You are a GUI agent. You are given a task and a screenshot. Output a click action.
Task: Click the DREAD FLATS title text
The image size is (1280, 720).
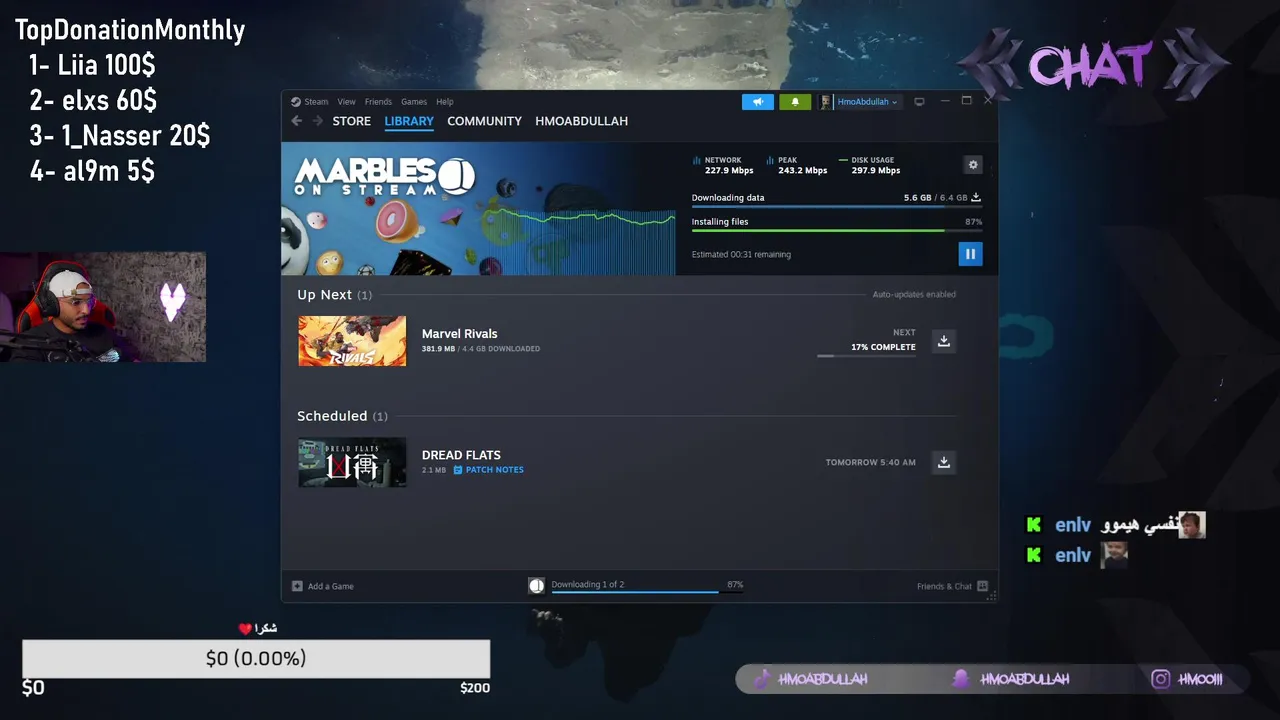(x=461, y=455)
